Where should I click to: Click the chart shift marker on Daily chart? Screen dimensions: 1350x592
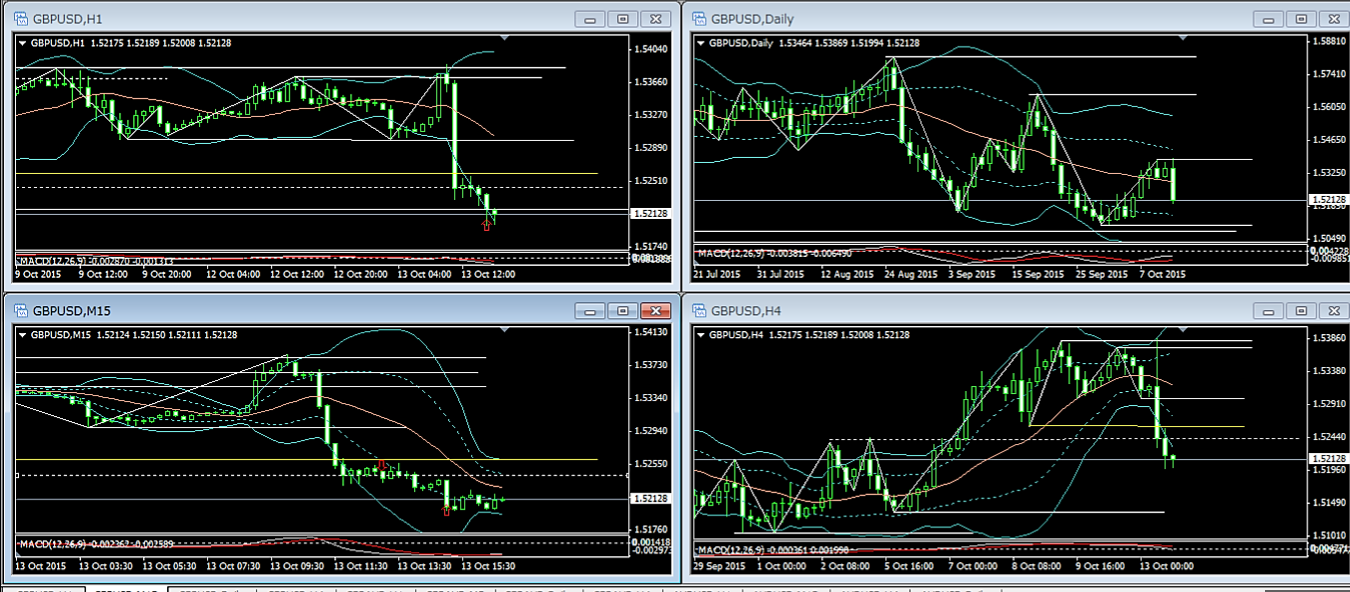coord(1183,38)
